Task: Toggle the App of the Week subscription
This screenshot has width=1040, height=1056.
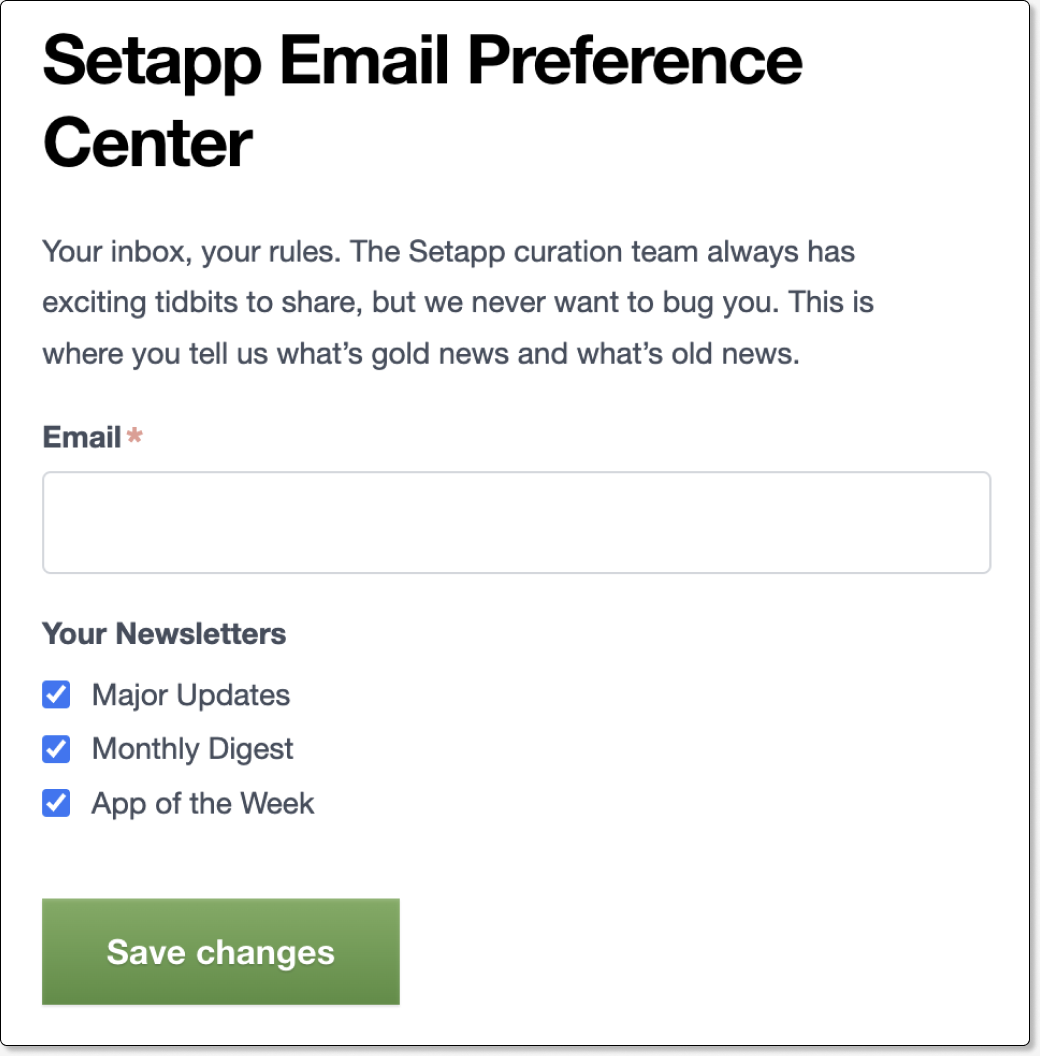Action: 55,803
